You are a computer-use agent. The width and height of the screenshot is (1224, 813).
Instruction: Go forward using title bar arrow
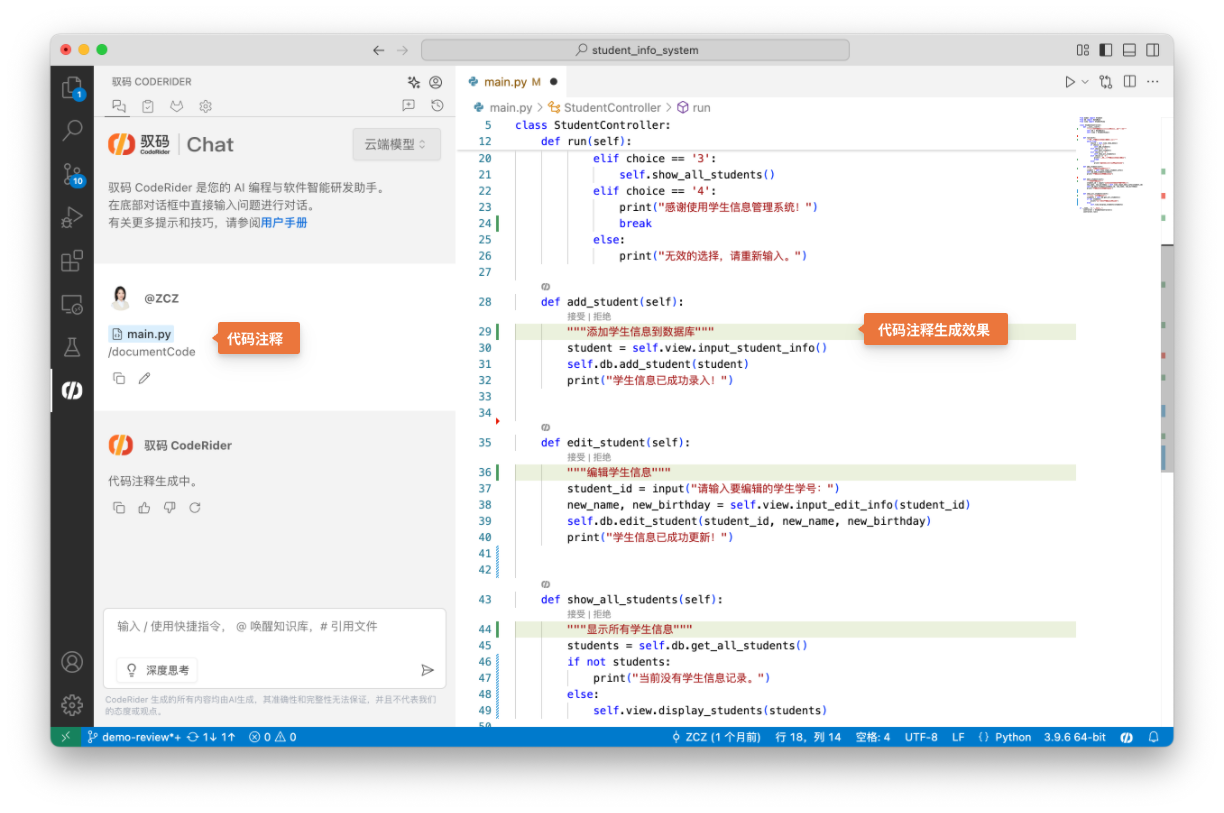[402, 50]
